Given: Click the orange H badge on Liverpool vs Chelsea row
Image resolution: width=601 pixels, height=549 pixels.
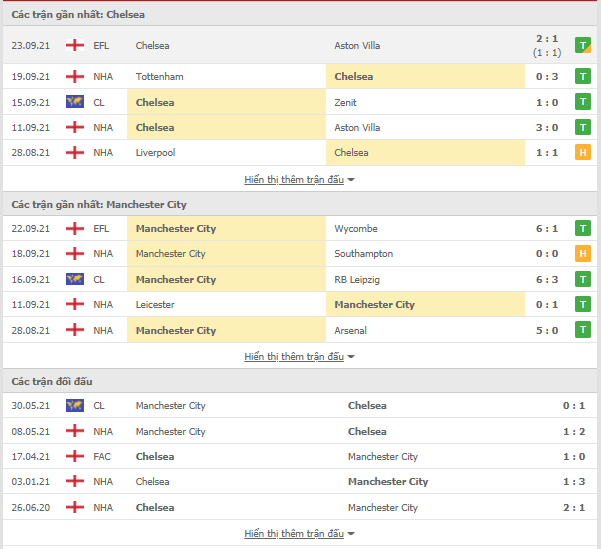Looking at the screenshot, I should (x=583, y=153).
